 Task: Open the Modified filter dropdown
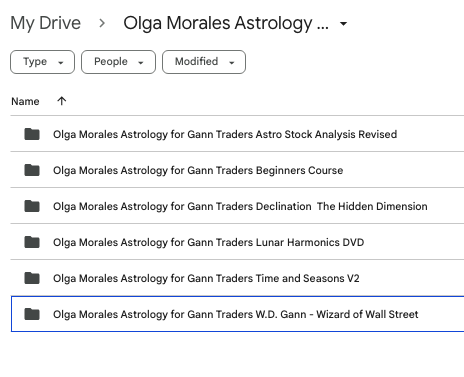(x=204, y=62)
